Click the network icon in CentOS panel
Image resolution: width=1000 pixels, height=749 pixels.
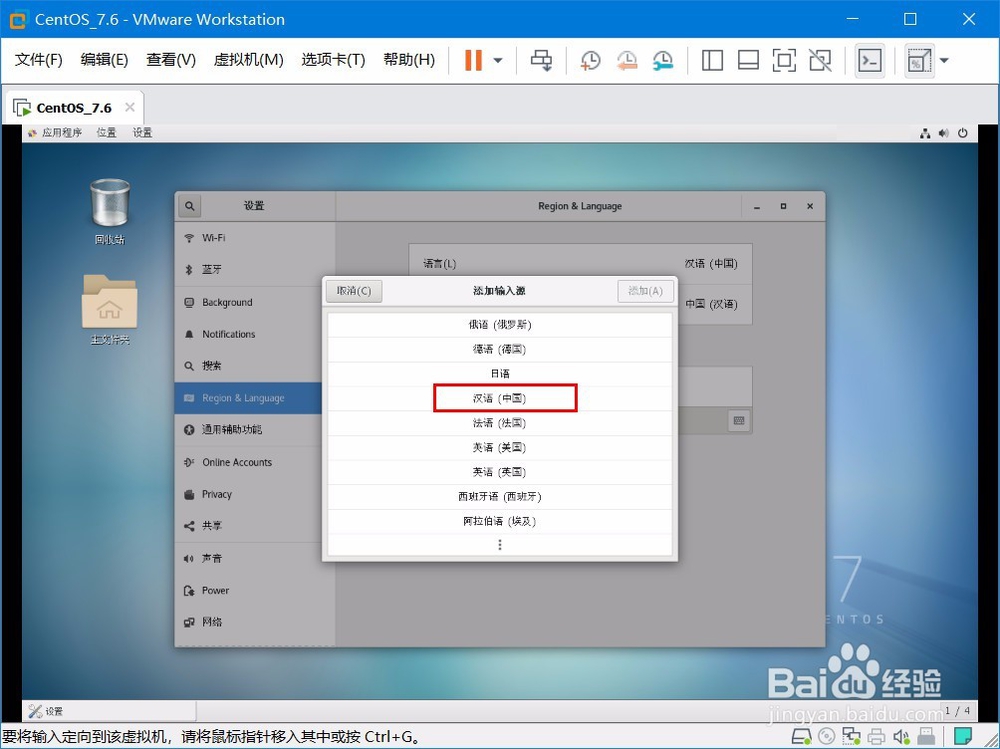(925, 133)
